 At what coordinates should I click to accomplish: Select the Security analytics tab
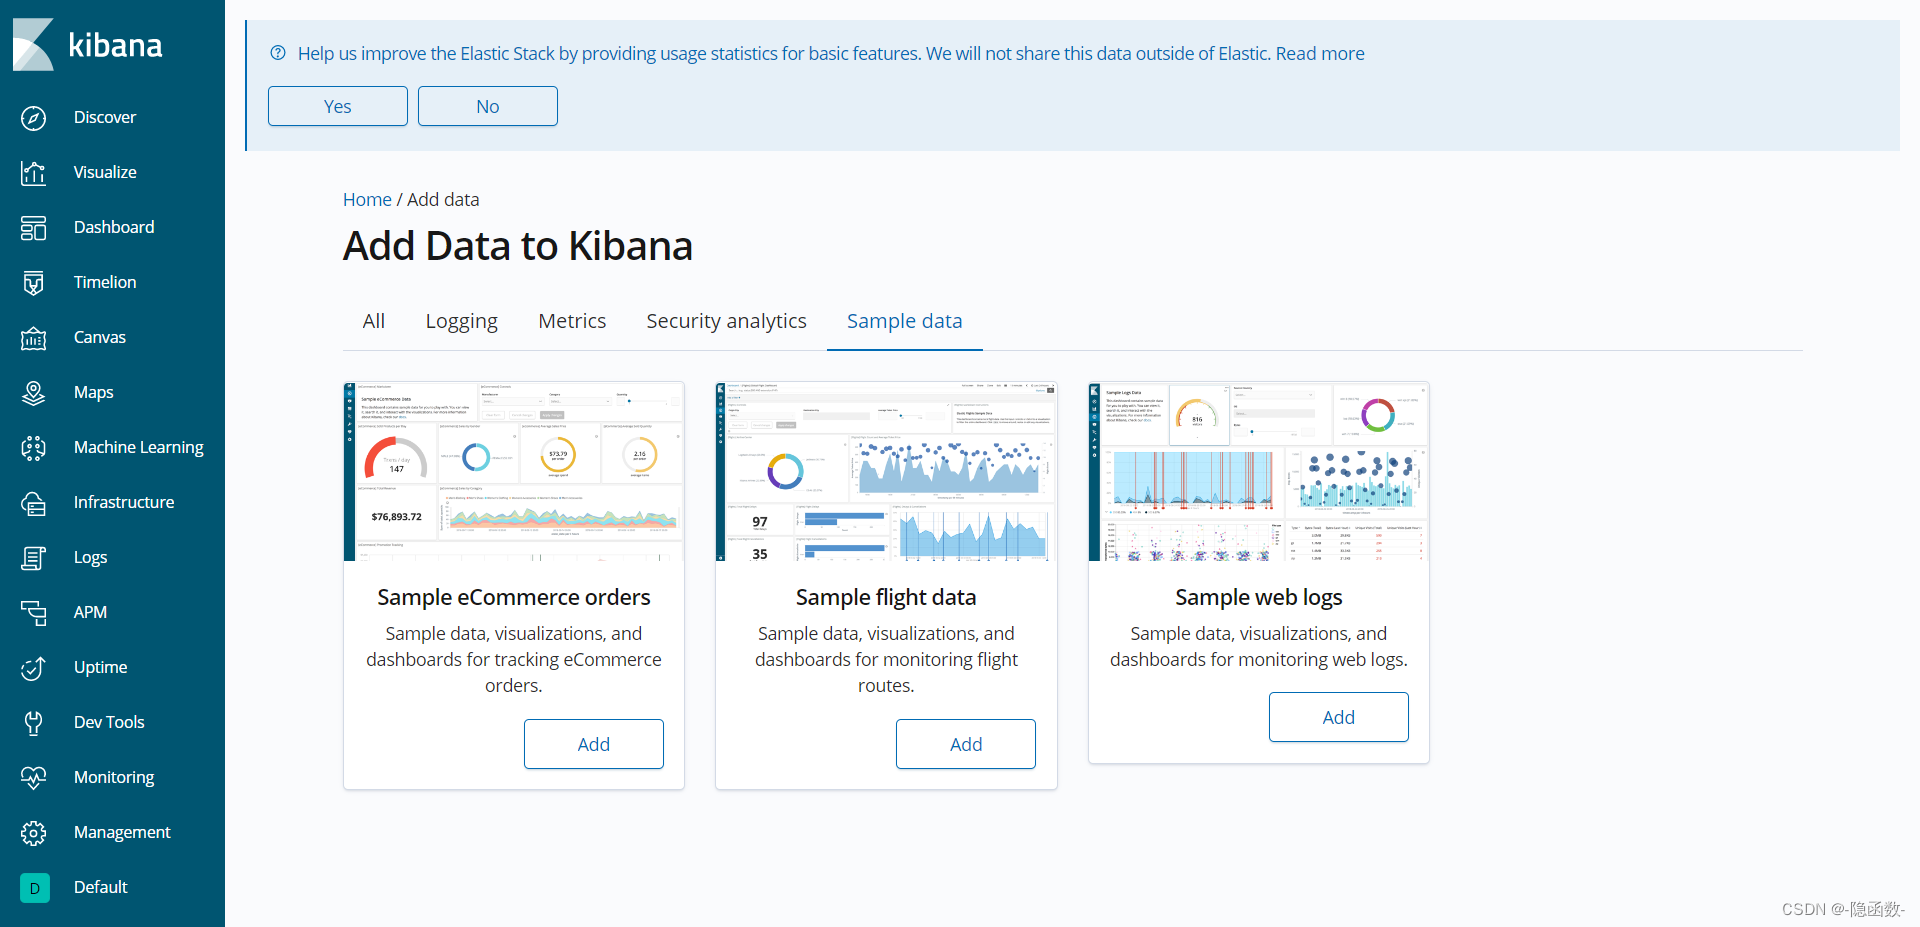click(726, 321)
